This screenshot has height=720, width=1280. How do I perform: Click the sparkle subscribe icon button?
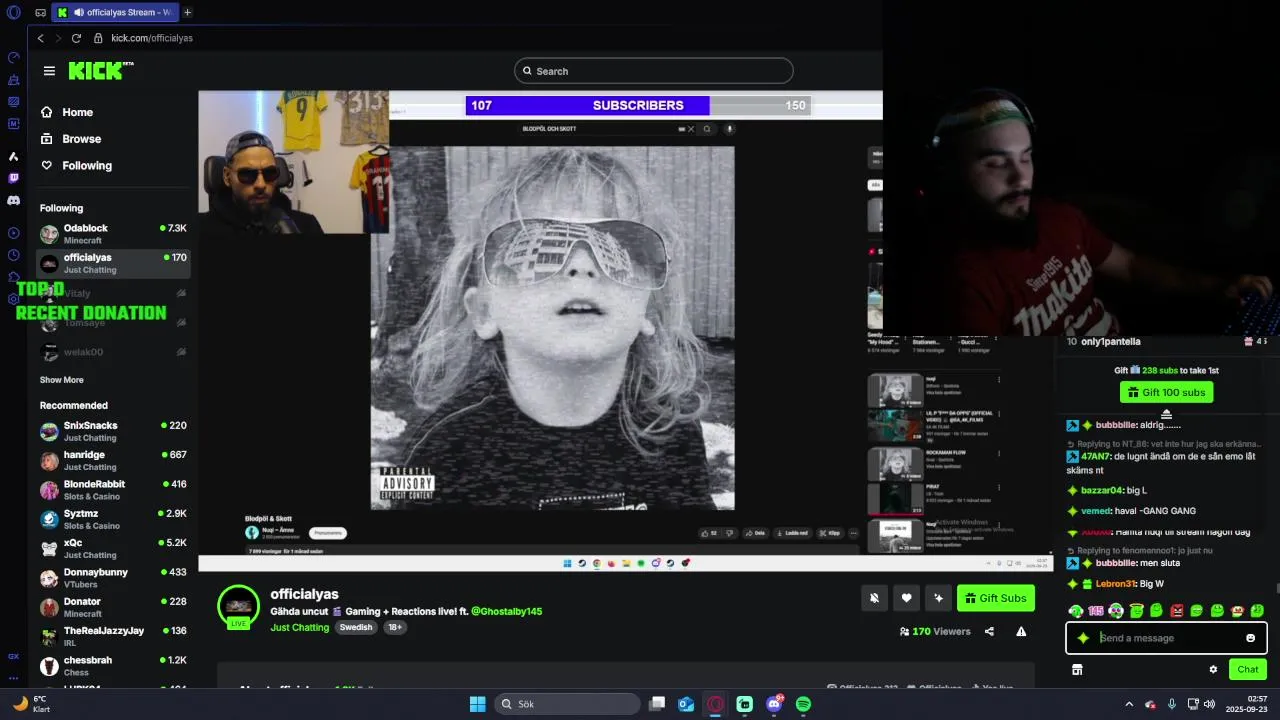click(938, 598)
